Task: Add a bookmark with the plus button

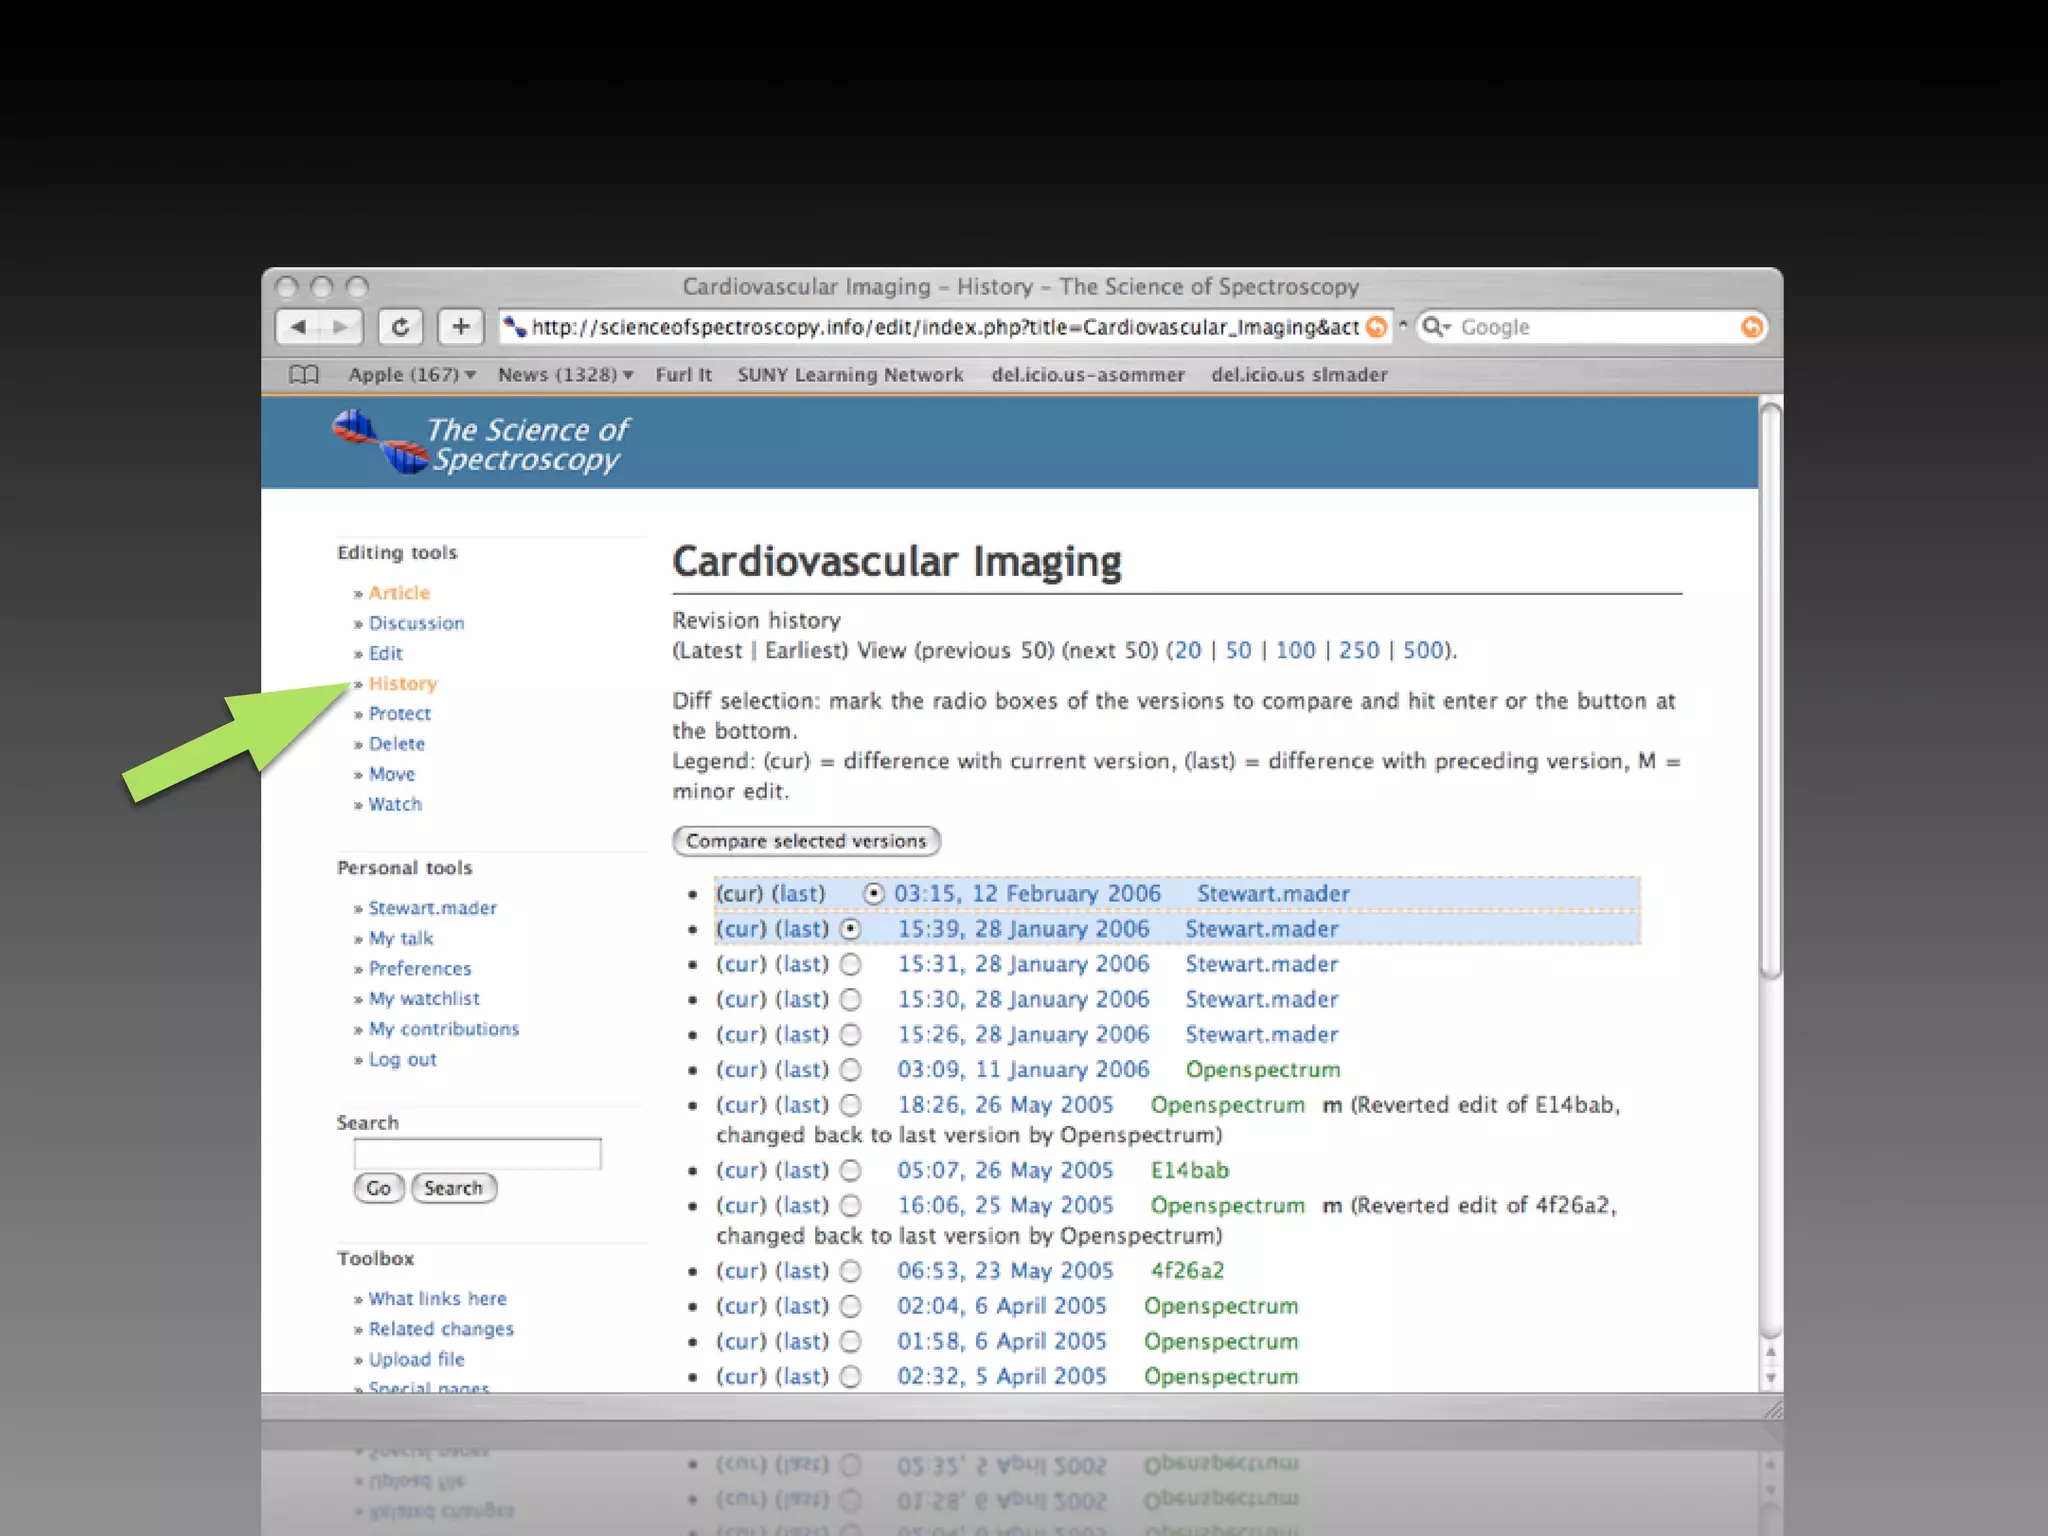Action: (460, 327)
